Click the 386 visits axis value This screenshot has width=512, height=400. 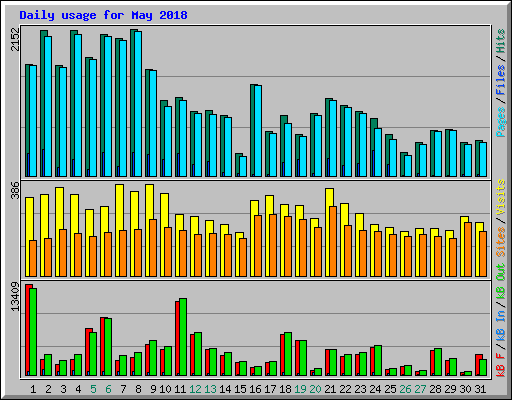[15, 190]
